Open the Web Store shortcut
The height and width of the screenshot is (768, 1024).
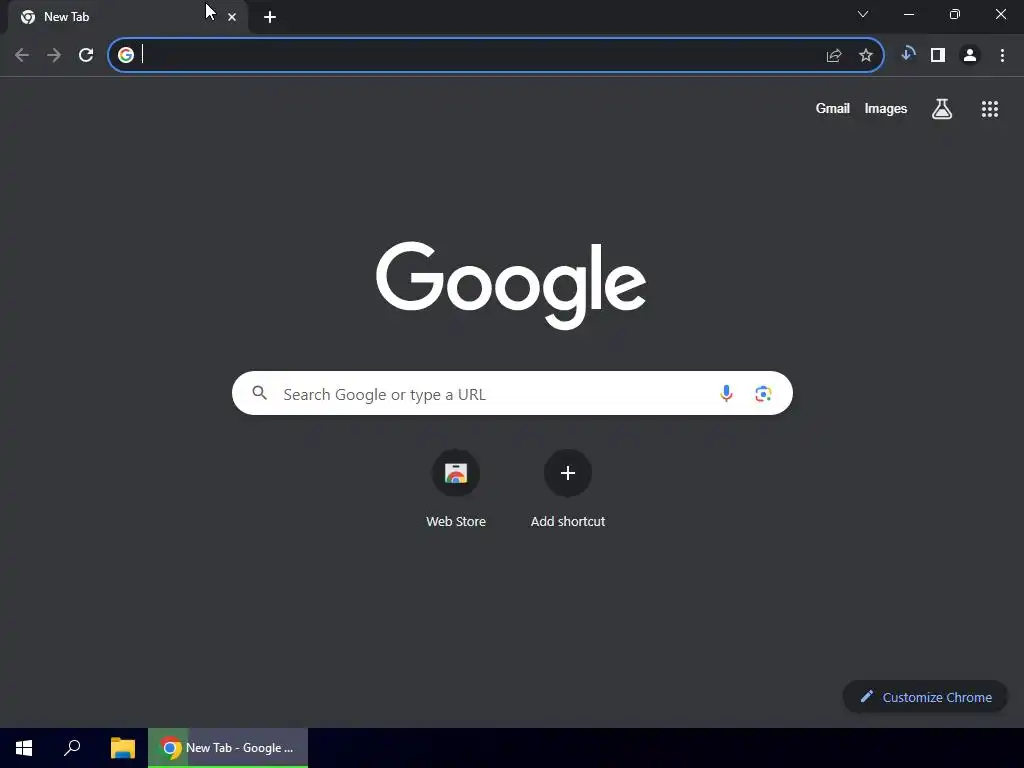455,473
